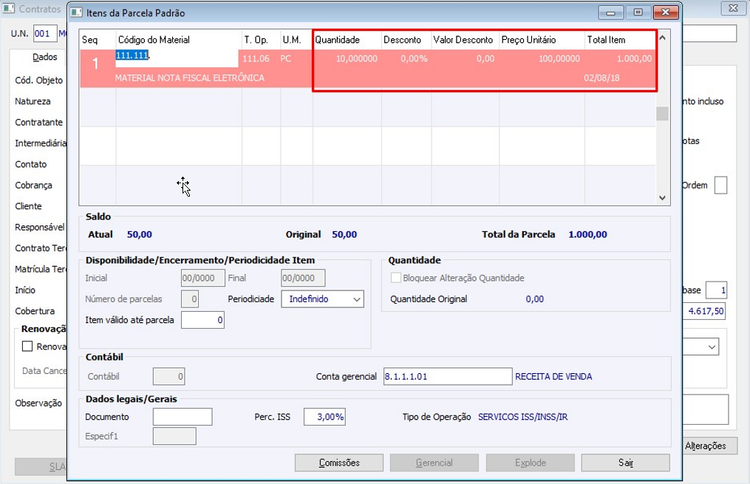Click the Quantidade column header
The height and width of the screenshot is (484, 750).
tap(338, 40)
